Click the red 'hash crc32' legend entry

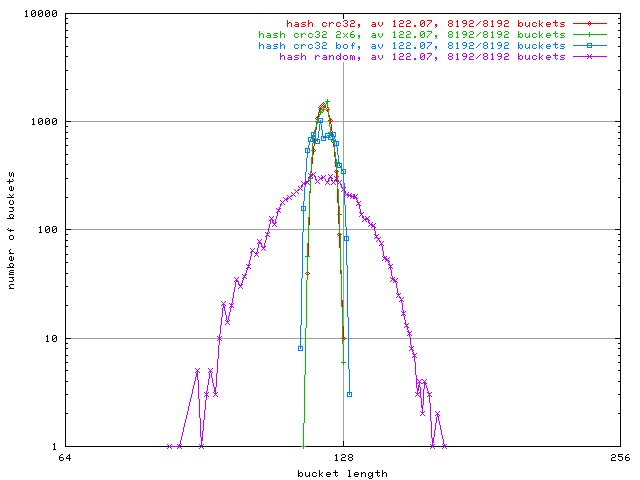[426, 24]
